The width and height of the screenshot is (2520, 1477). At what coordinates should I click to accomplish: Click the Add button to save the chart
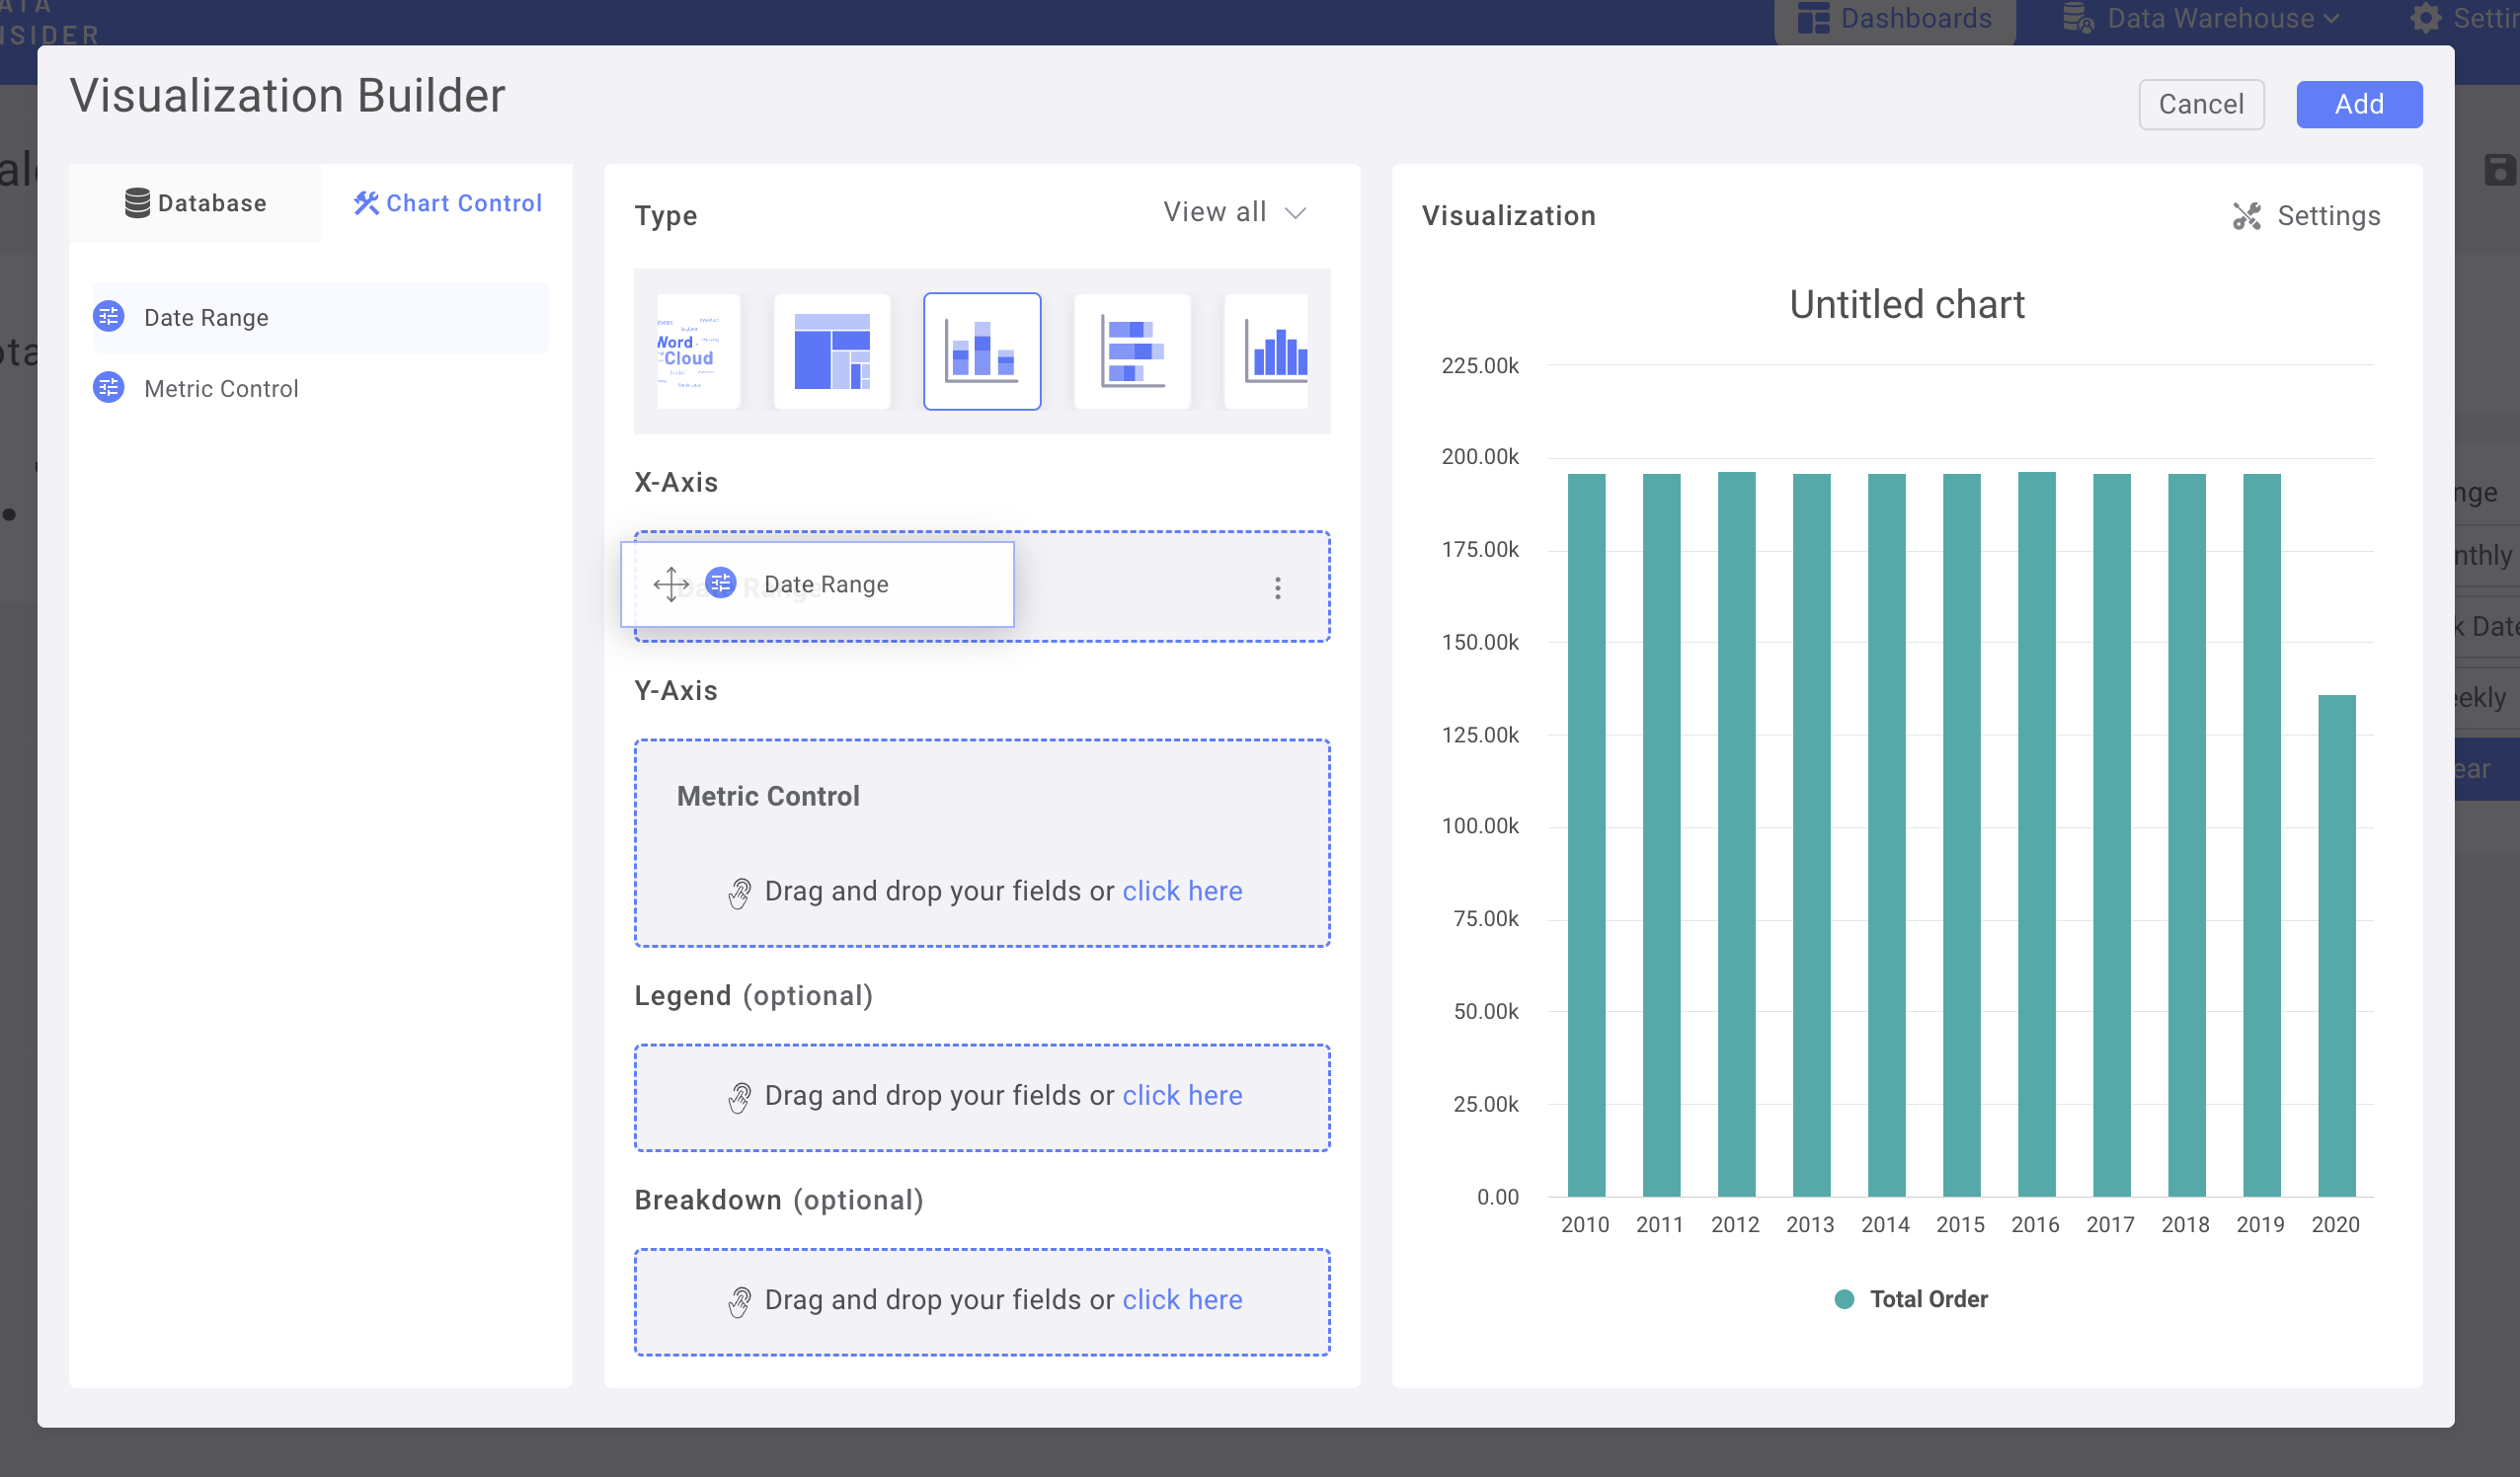coord(2358,103)
